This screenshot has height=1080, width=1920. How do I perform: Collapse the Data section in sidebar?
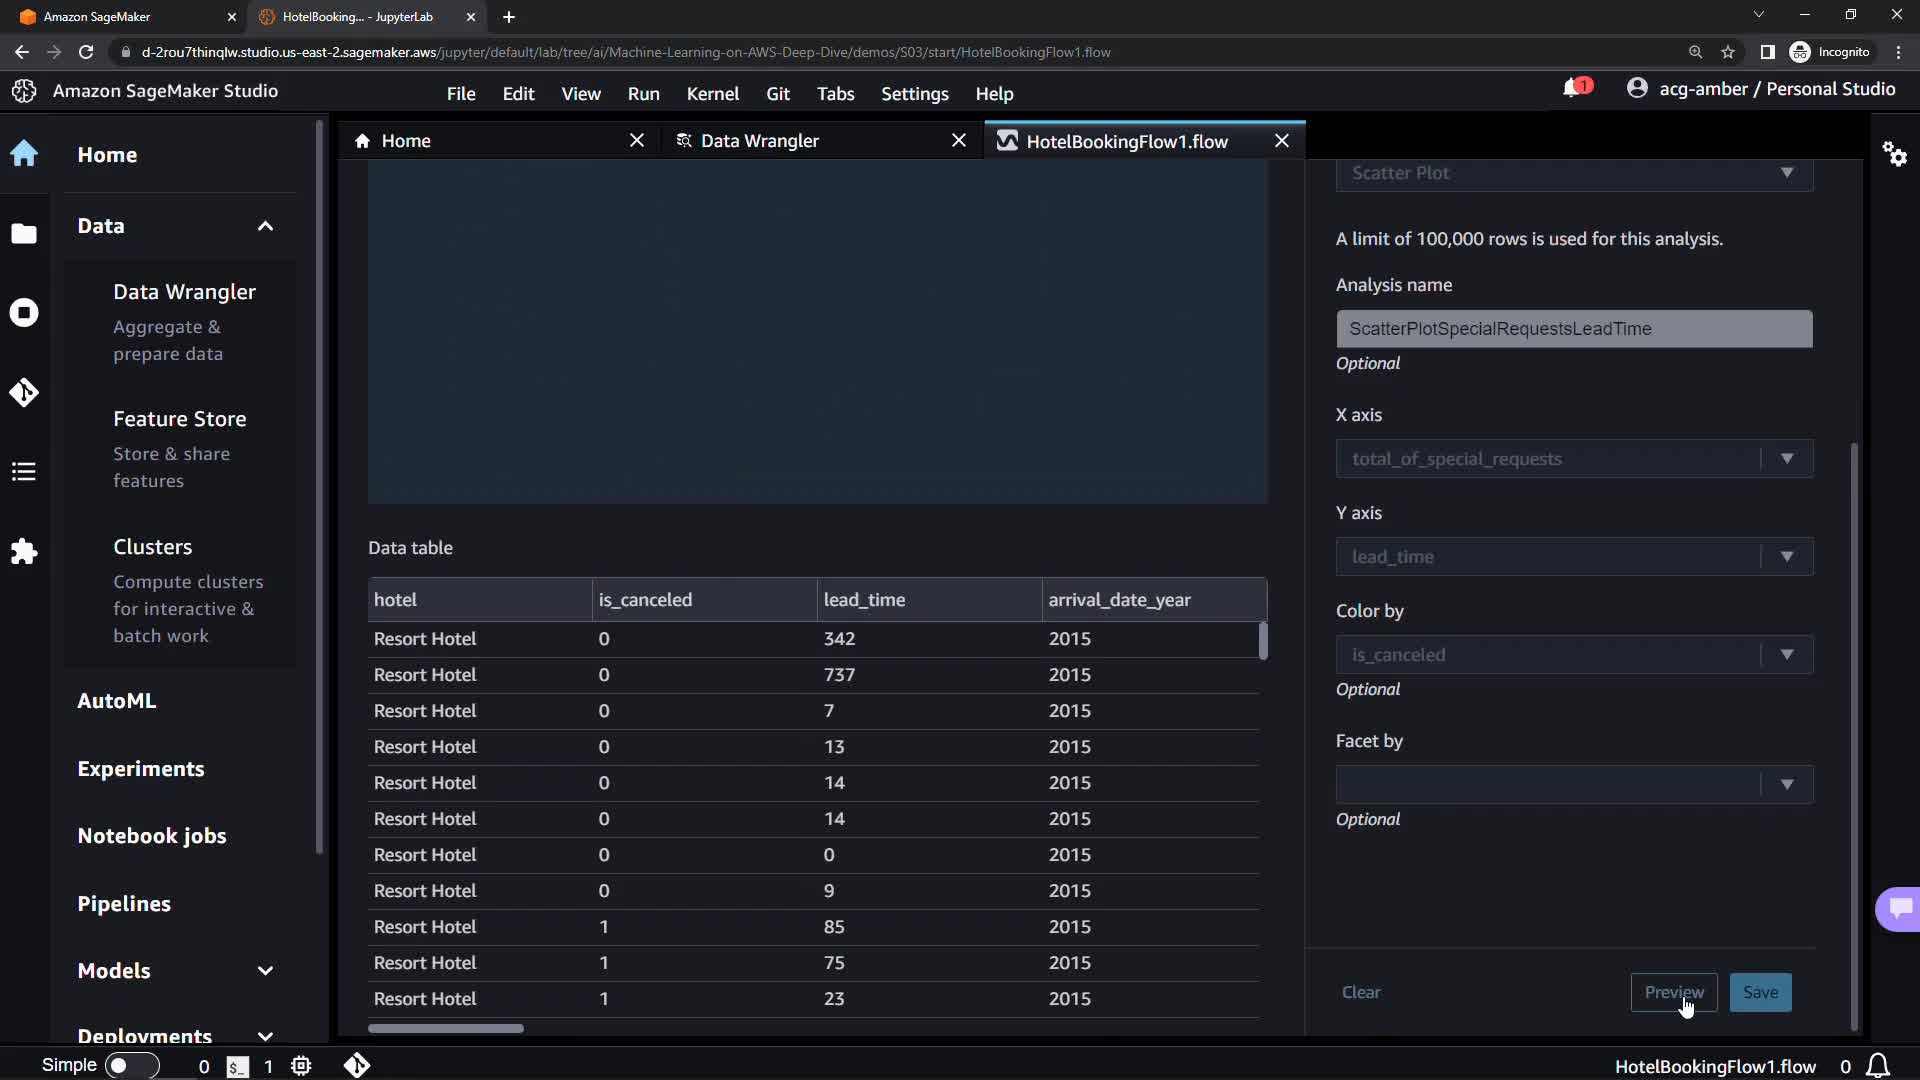point(265,226)
